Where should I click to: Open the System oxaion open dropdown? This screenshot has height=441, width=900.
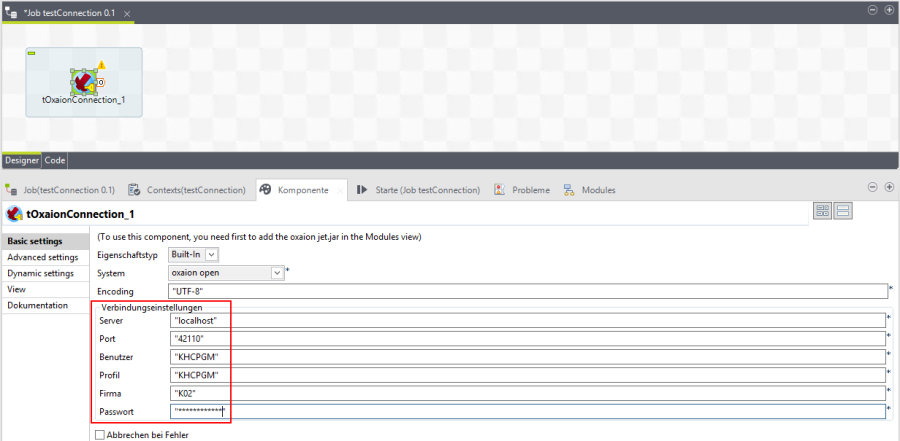(277, 272)
